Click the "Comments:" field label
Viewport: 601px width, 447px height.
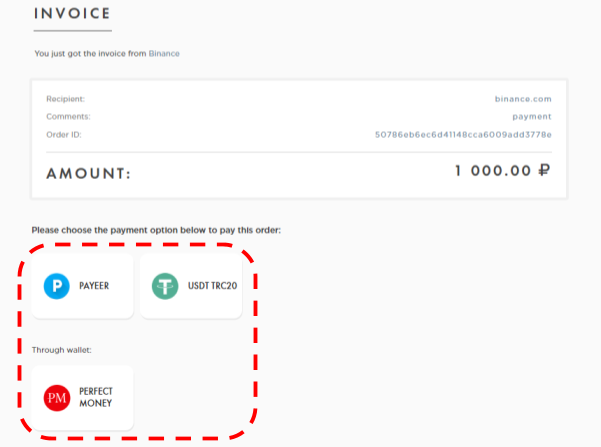68,116
